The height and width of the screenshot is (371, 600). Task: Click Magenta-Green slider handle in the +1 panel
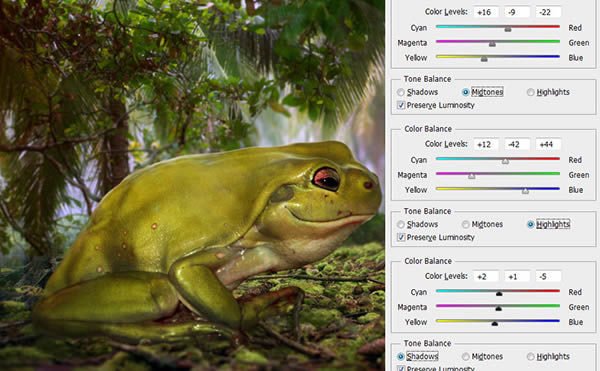[498, 308]
